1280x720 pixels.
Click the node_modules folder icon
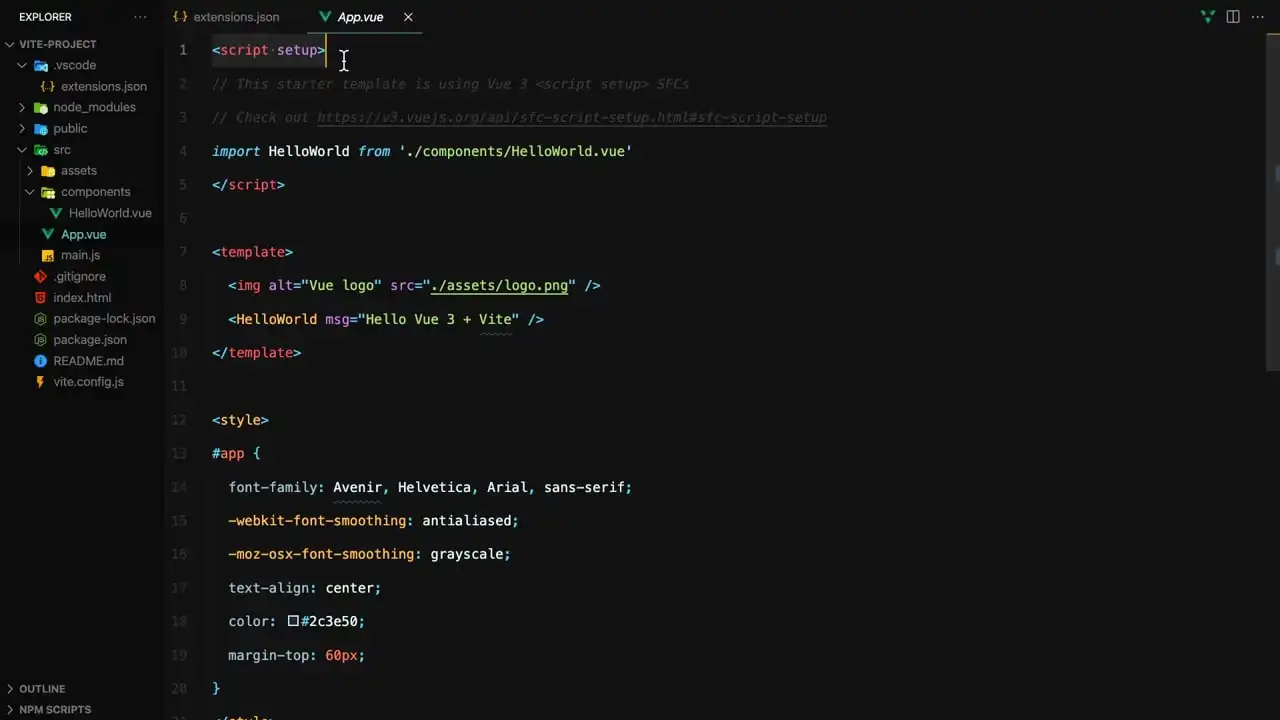(x=41, y=107)
